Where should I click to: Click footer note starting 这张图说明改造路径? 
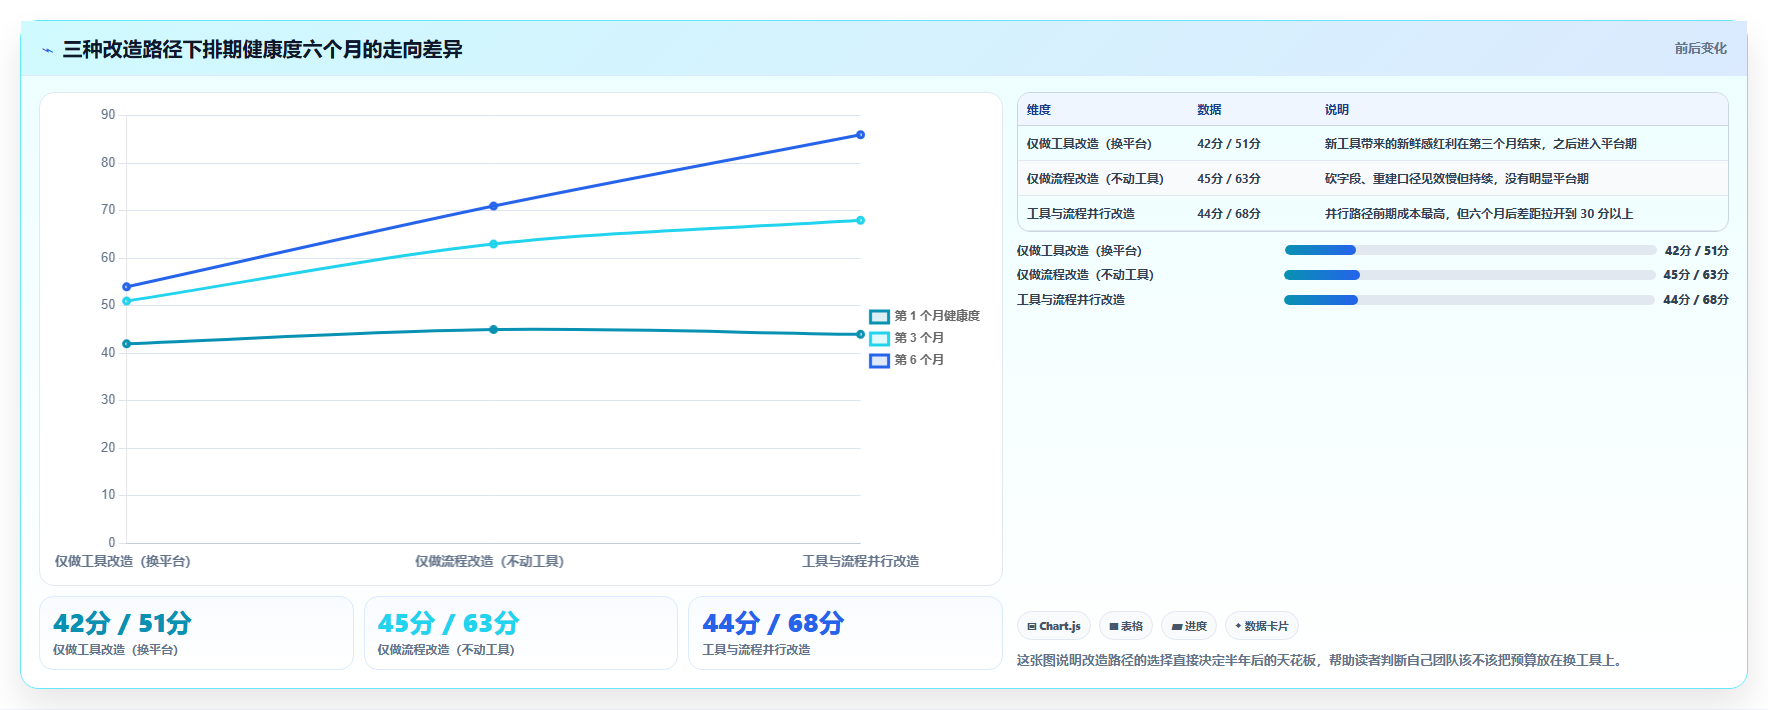click(1321, 661)
